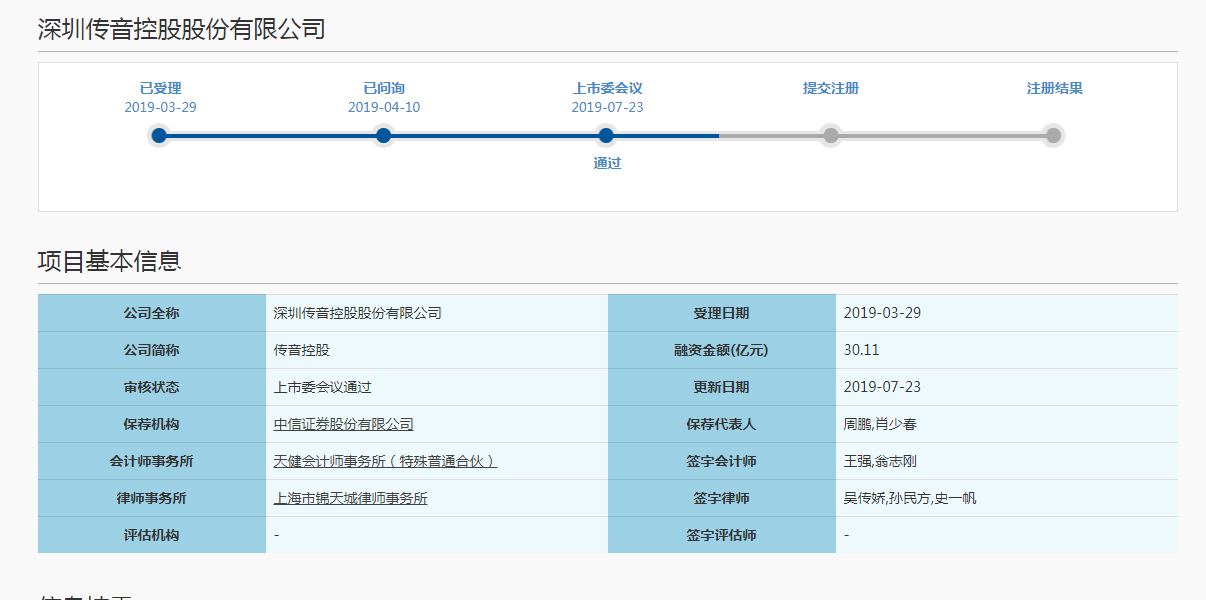
Task: Click the 提交注册 stage label
Action: pos(831,88)
